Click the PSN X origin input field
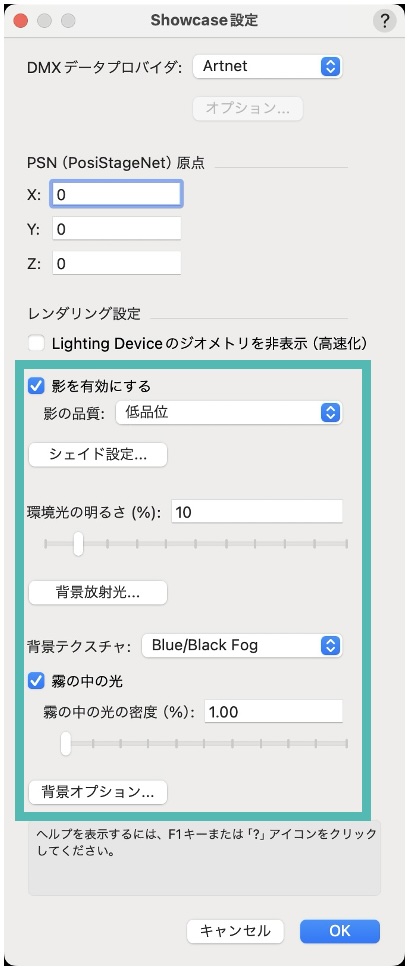 (116, 195)
